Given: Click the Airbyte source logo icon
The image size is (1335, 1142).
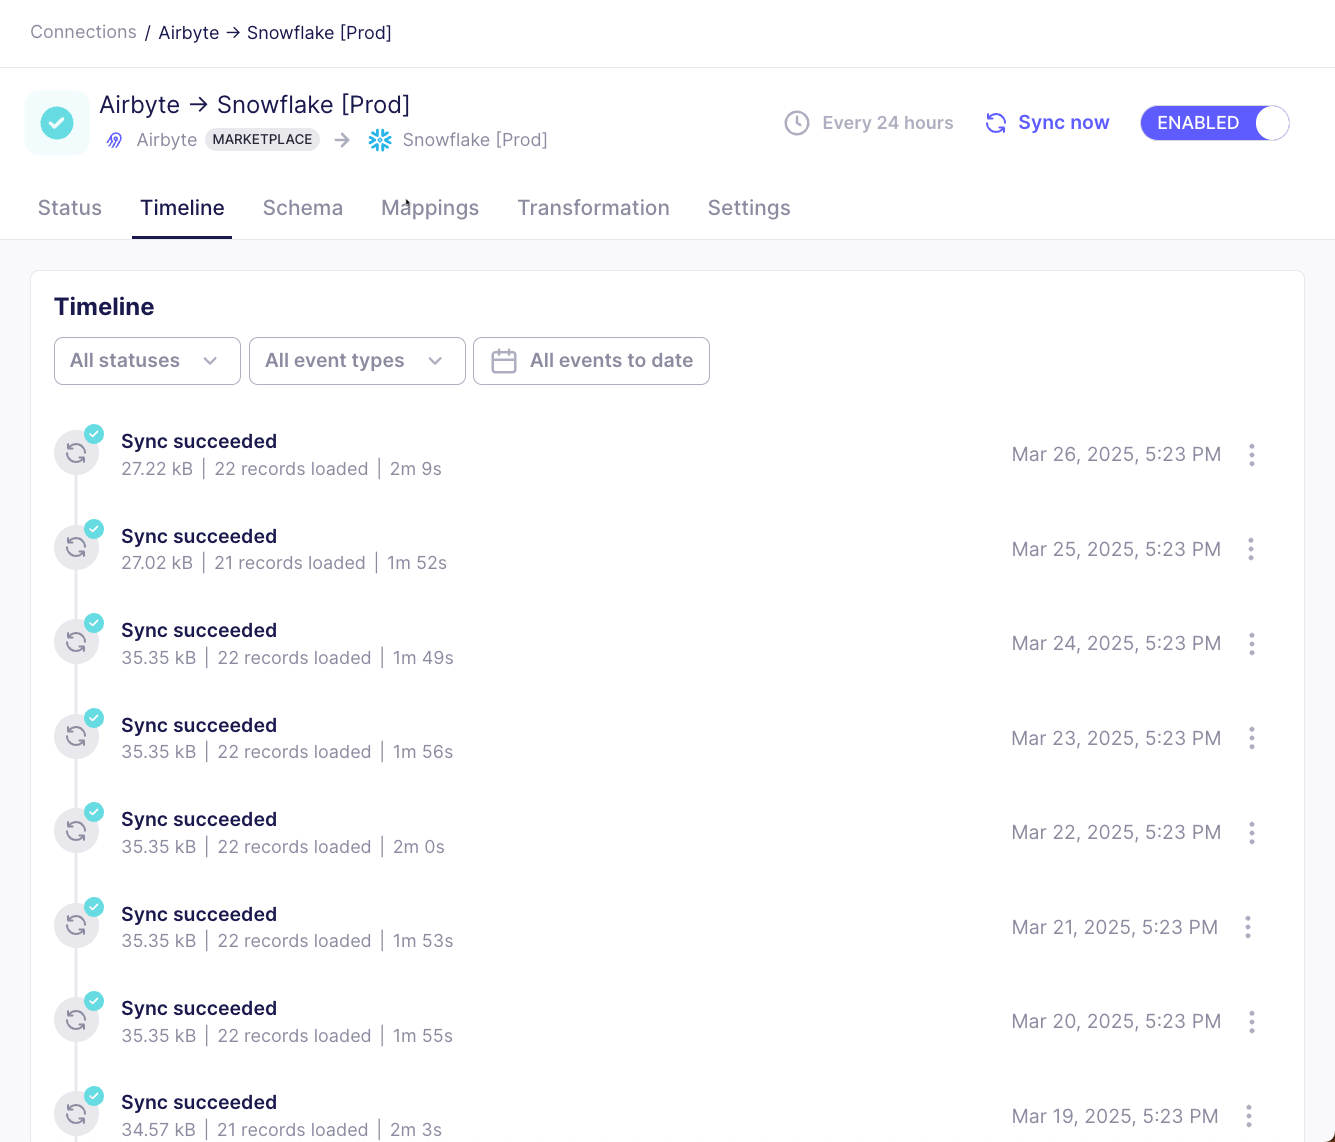Looking at the screenshot, I should coord(115,140).
